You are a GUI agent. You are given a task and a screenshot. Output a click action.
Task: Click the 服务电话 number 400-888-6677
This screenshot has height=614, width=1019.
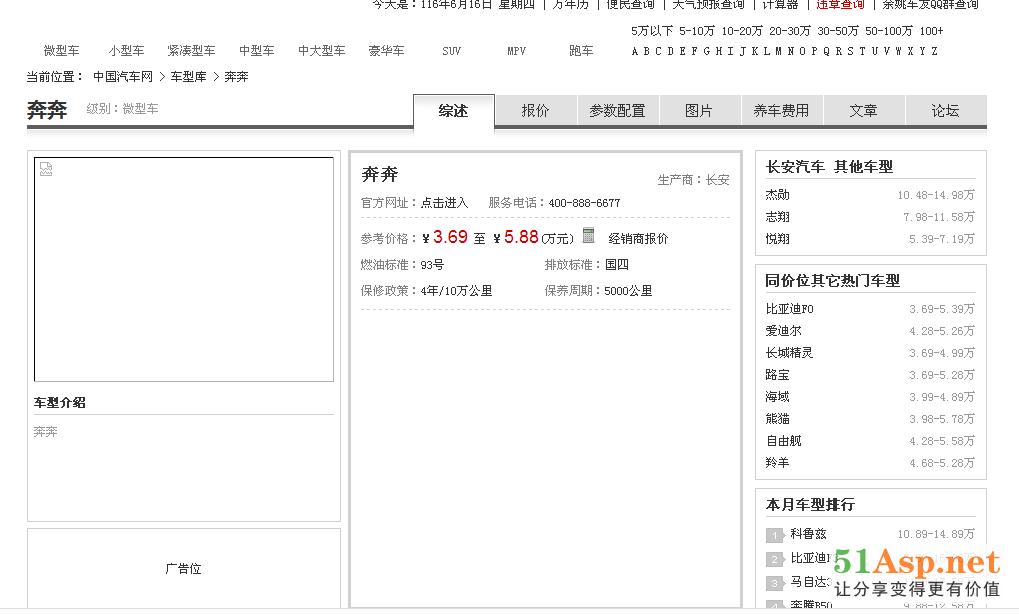pyautogui.click(x=584, y=203)
